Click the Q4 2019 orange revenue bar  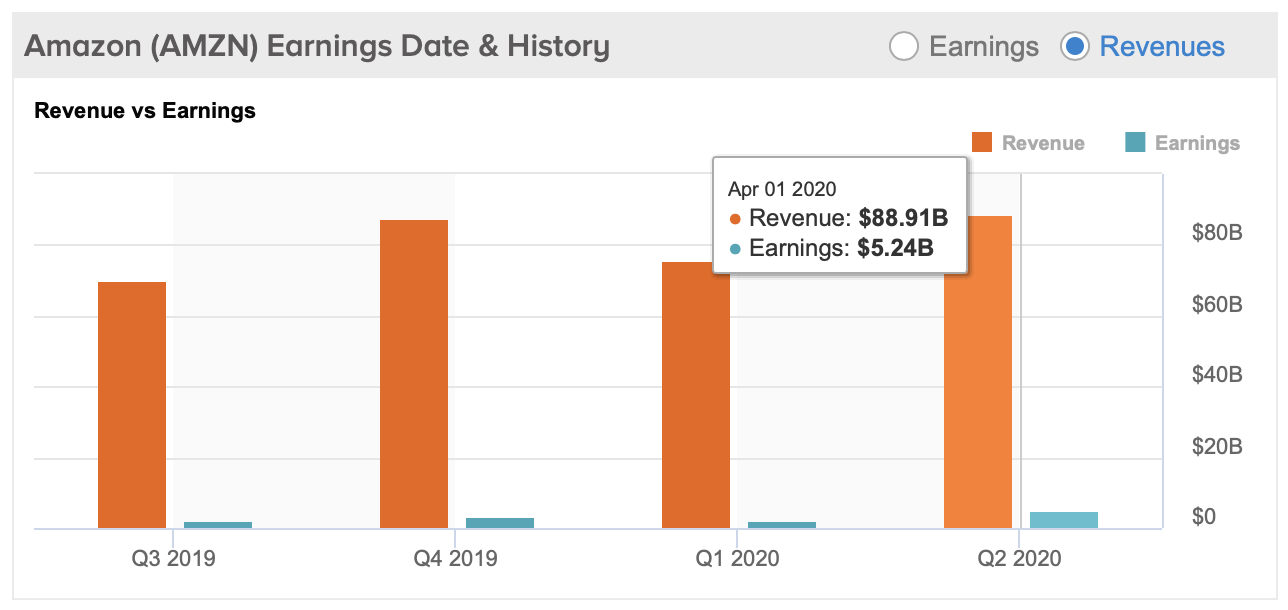tap(414, 374)
